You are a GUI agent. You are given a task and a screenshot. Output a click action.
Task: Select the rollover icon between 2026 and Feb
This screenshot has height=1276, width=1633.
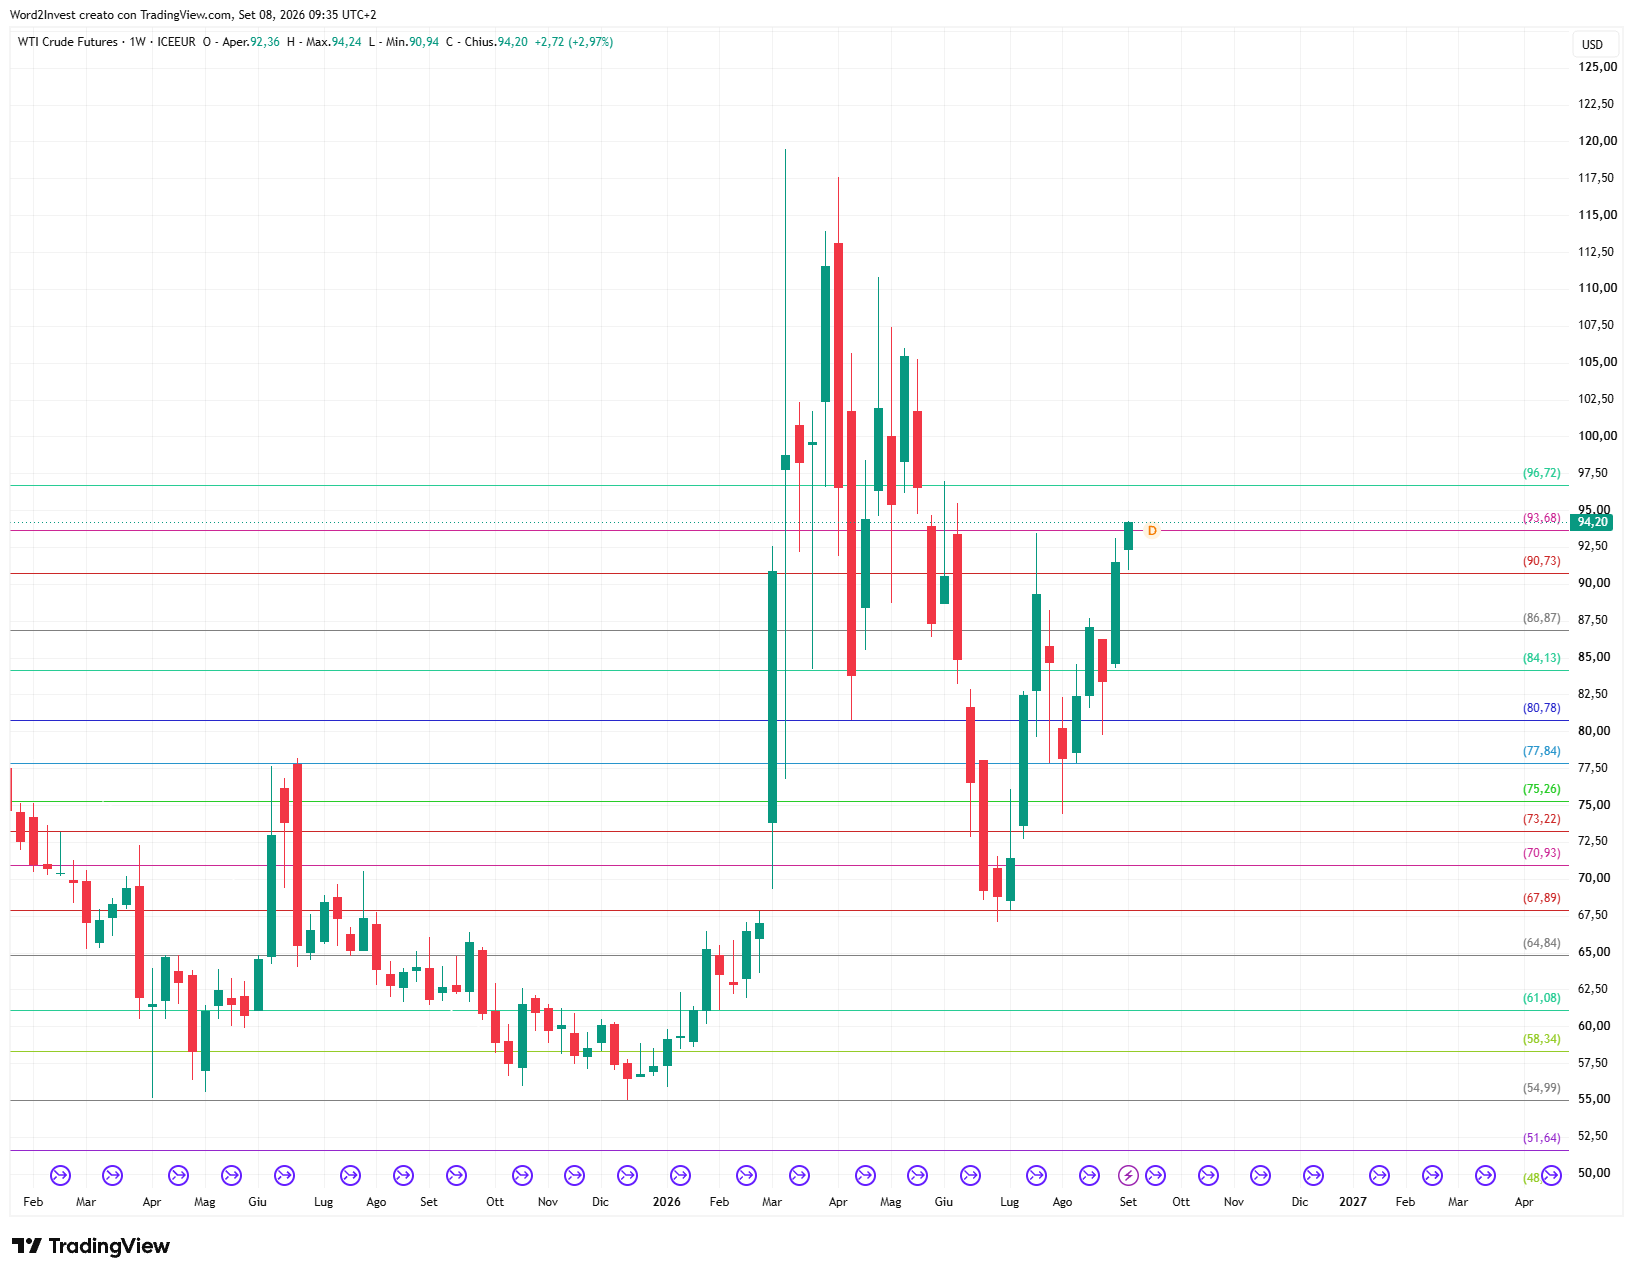coord(680,1175)
